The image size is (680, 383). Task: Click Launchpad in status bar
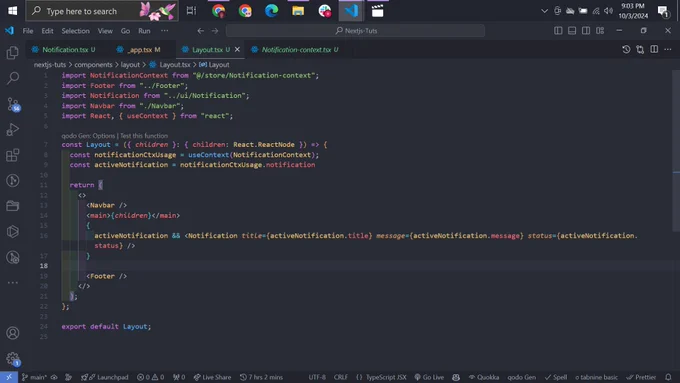point(105,377)
